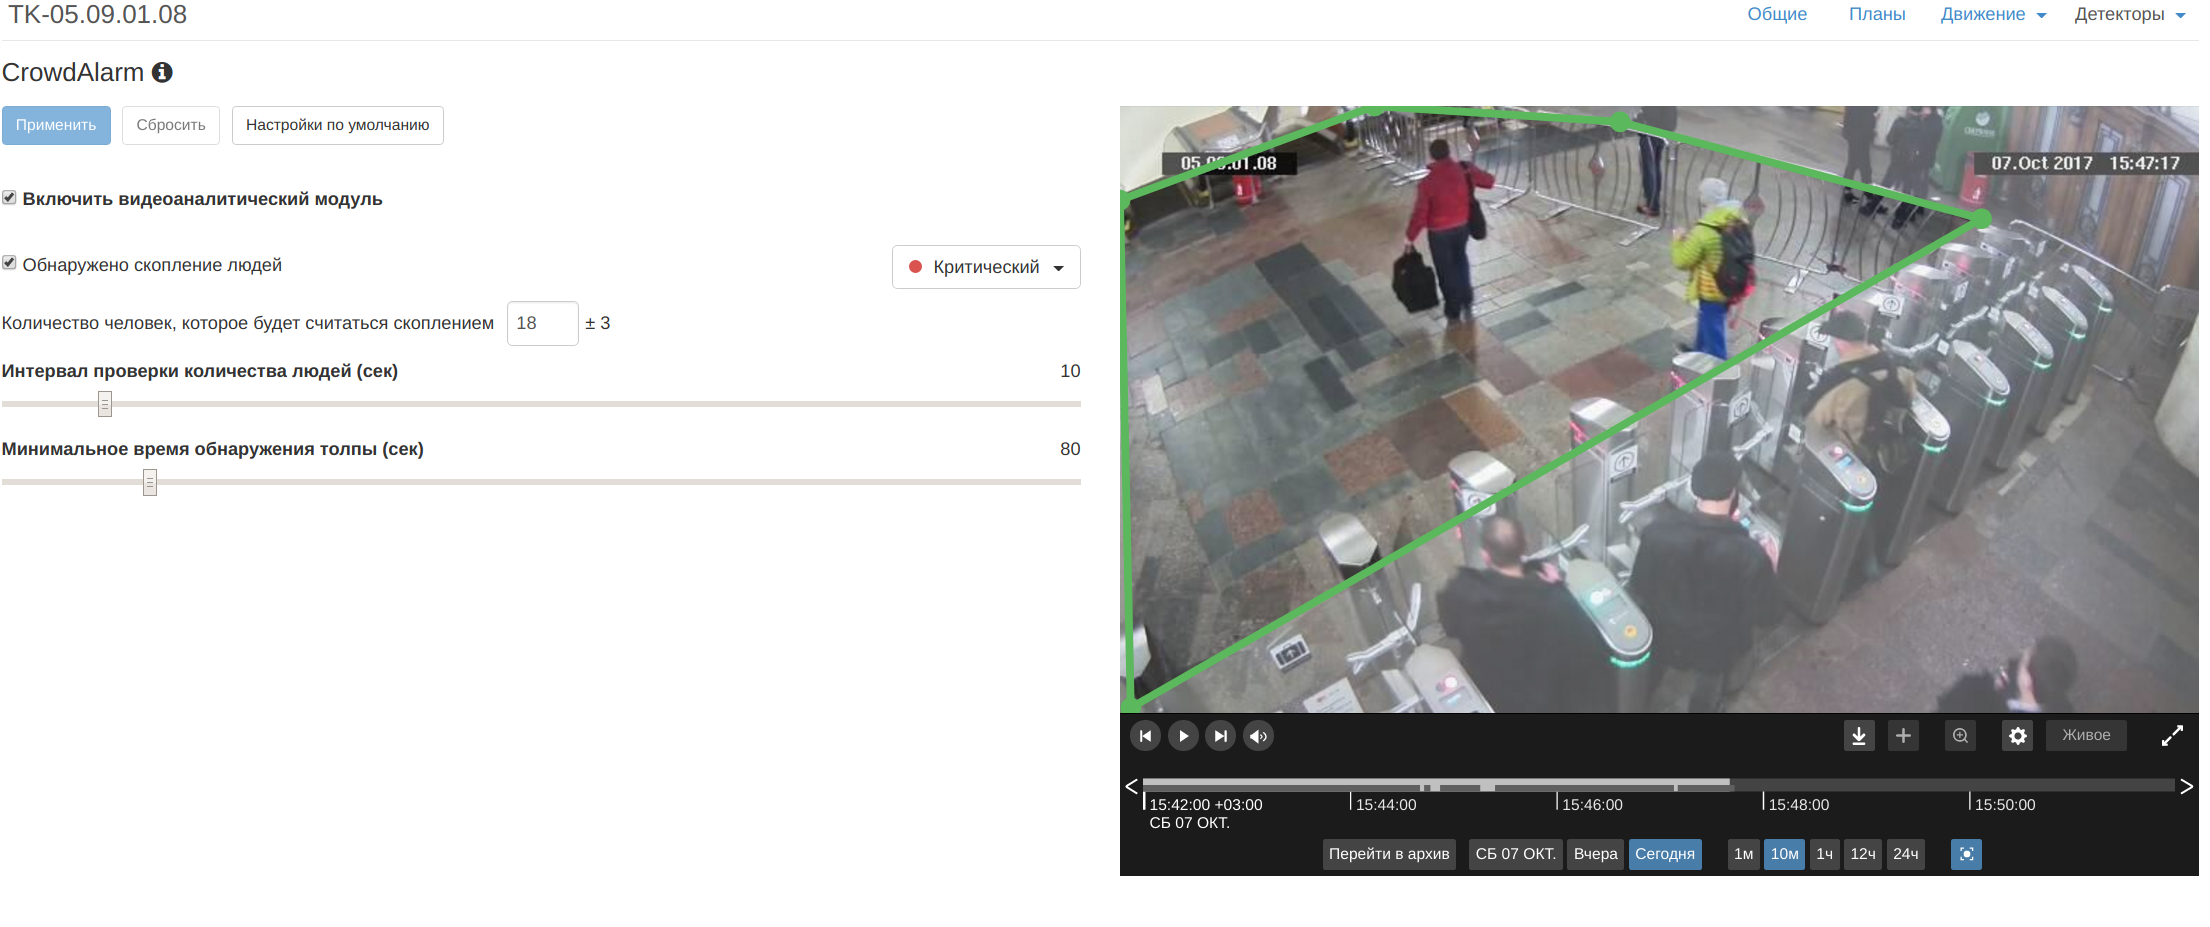Image resolution: width=2210 pixels, height=927 pixels.
Task: Click timeline at 15:46:00 mark
Action: point(1591,804)
